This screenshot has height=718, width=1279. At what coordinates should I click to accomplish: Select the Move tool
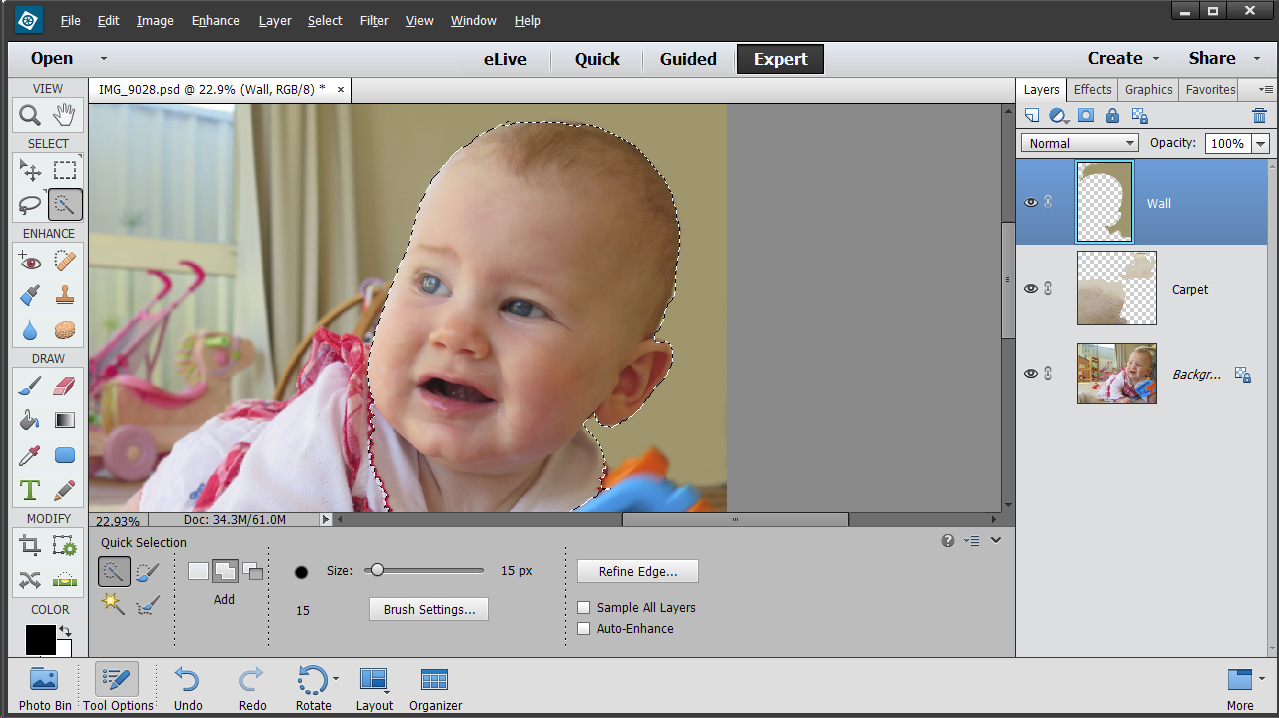click(x=30, y=170)
